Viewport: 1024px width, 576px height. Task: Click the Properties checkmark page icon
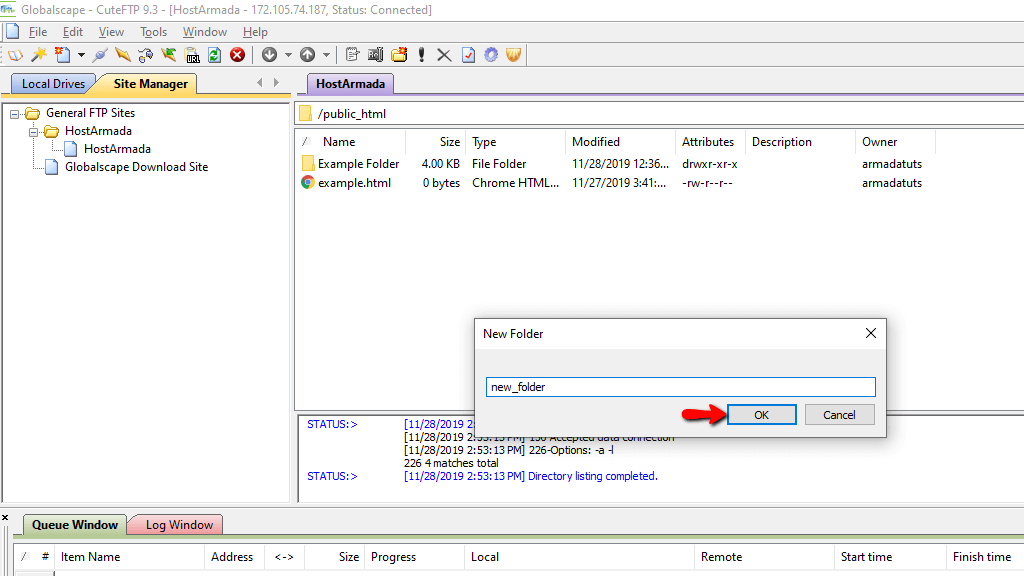(x=468, y=55)
